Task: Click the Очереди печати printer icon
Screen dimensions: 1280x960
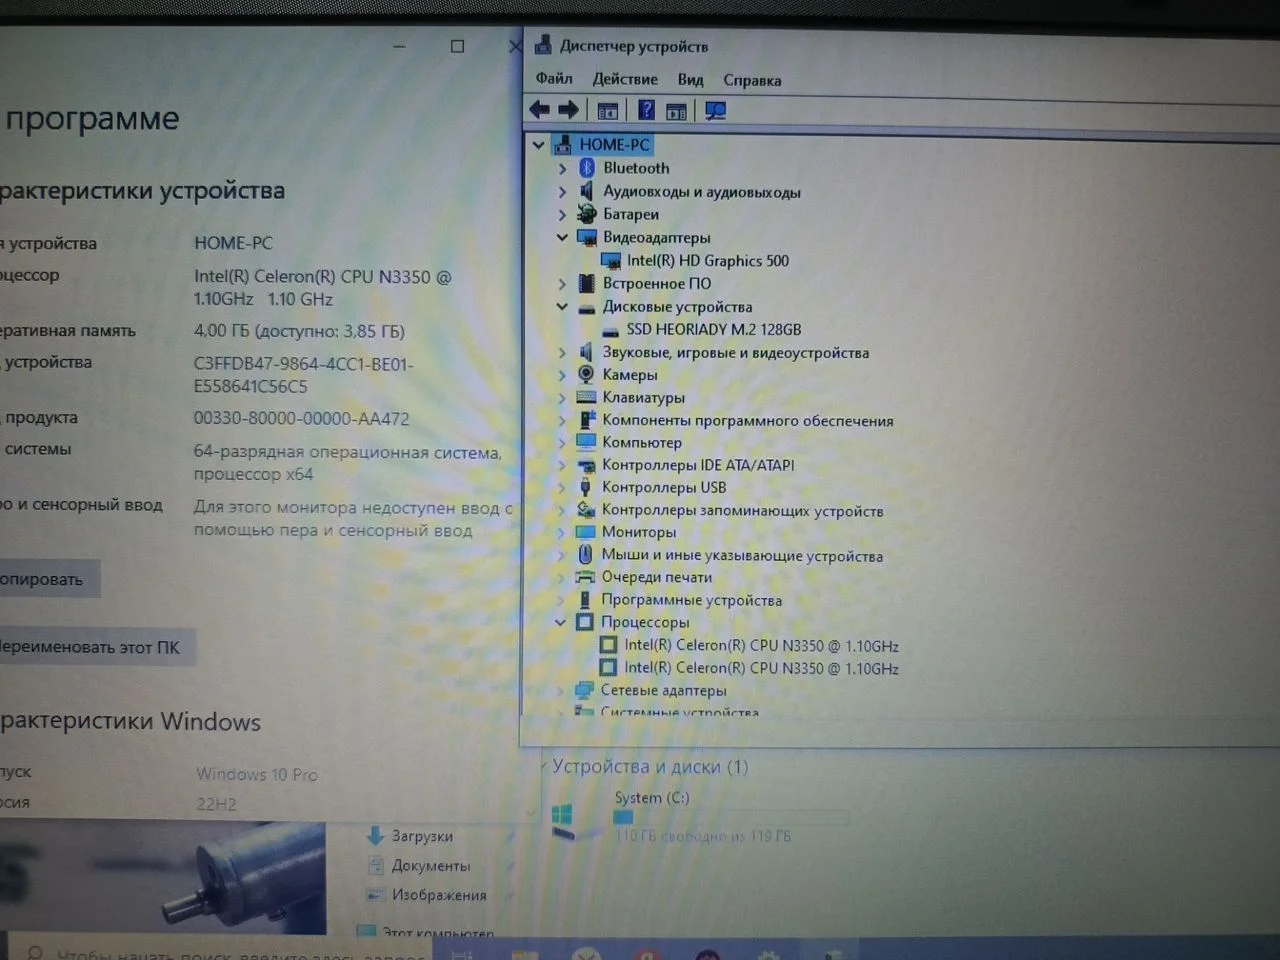Action: pos(585,577)
